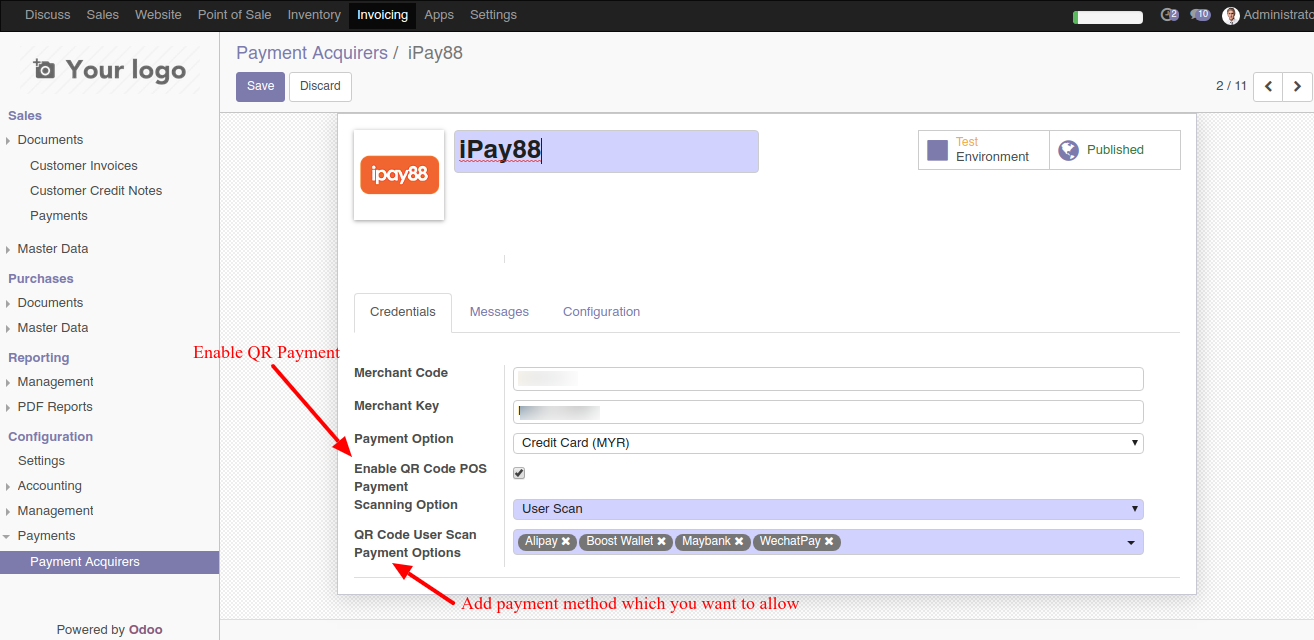Click the 2 / 11 pager counter
Screen dimensions: 1314x640
(1231, 86)
